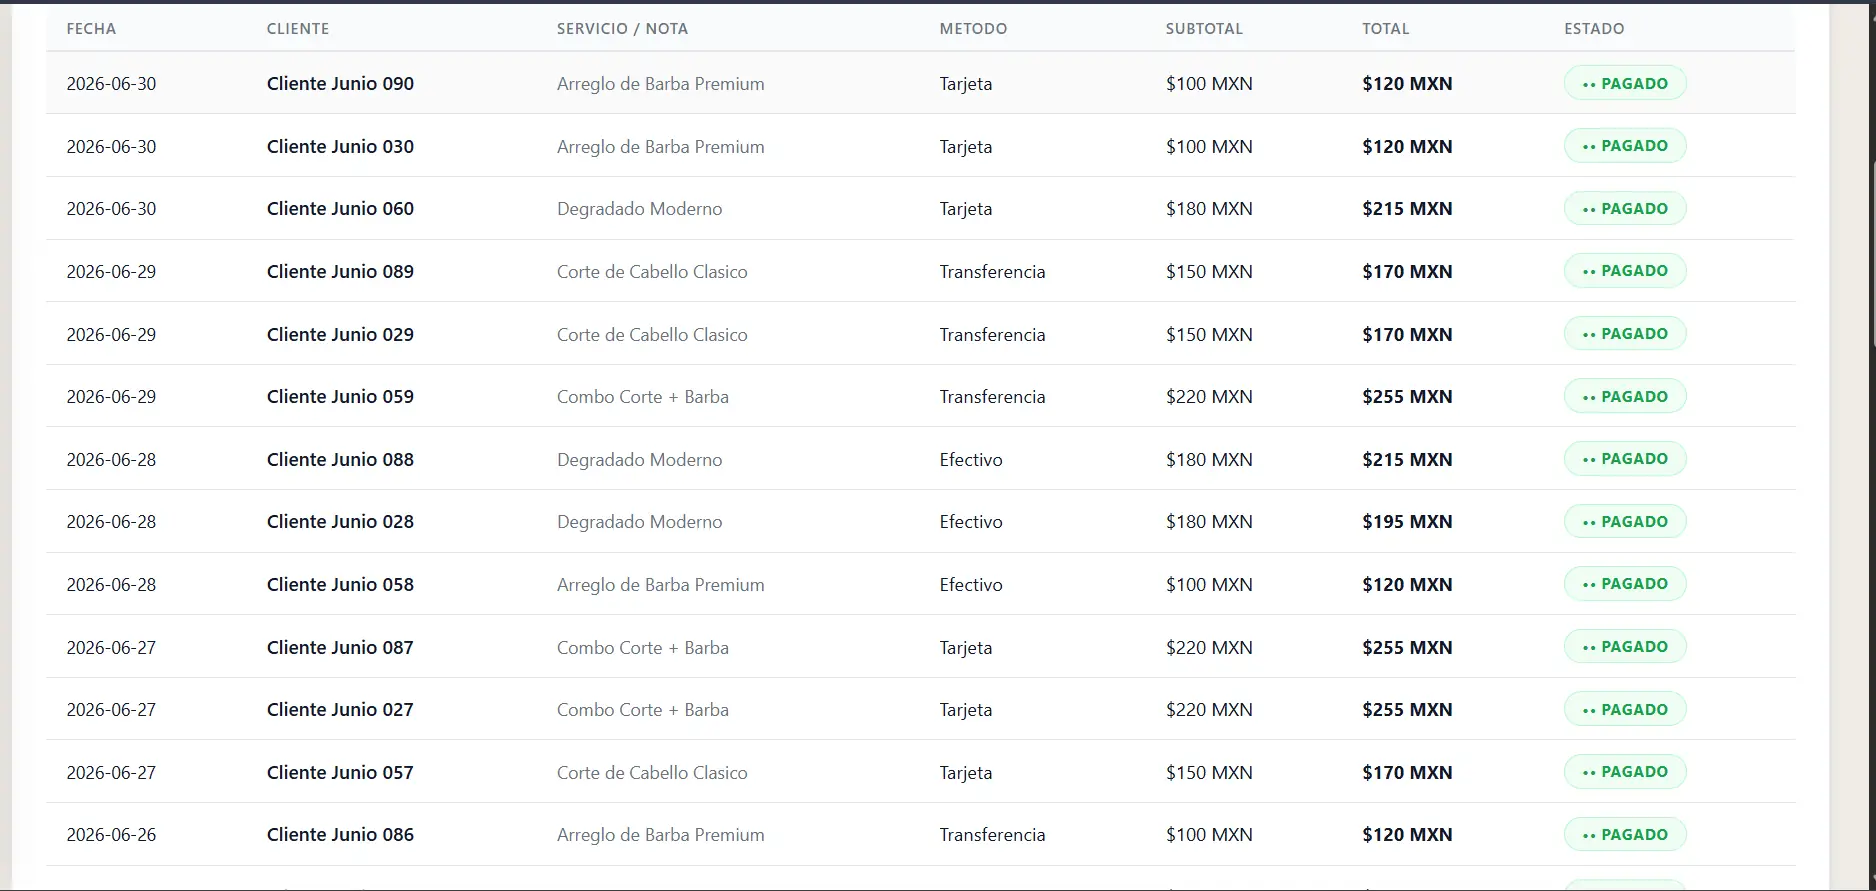1876x891 pixels.
Task: Select Cliente Junio 087 Combo Corte + Barba
Action: [643, 647]
